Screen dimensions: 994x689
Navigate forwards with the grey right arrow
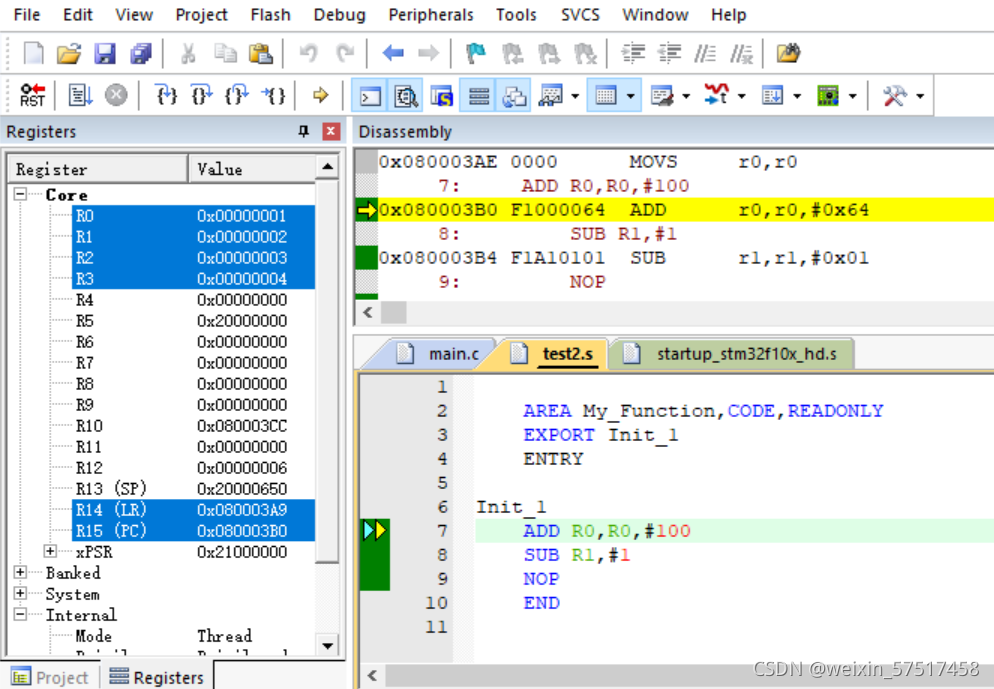[x=429, y=54]
